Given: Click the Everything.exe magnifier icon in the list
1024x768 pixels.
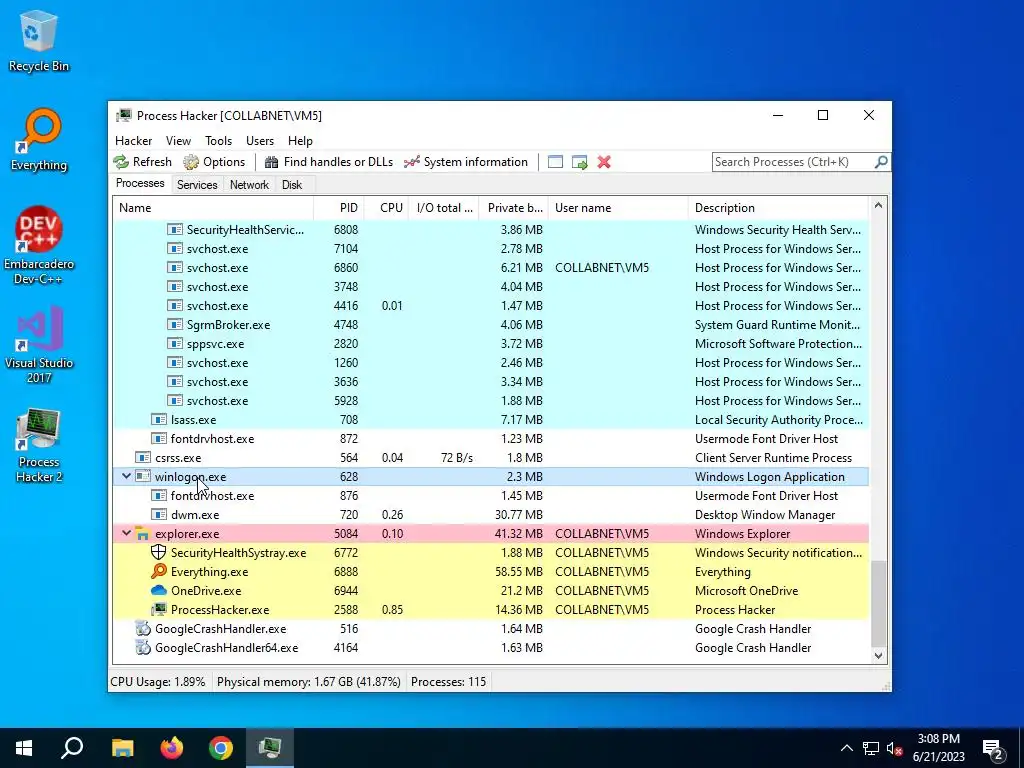Looking at the screenshot, I should tap(159, 571).
